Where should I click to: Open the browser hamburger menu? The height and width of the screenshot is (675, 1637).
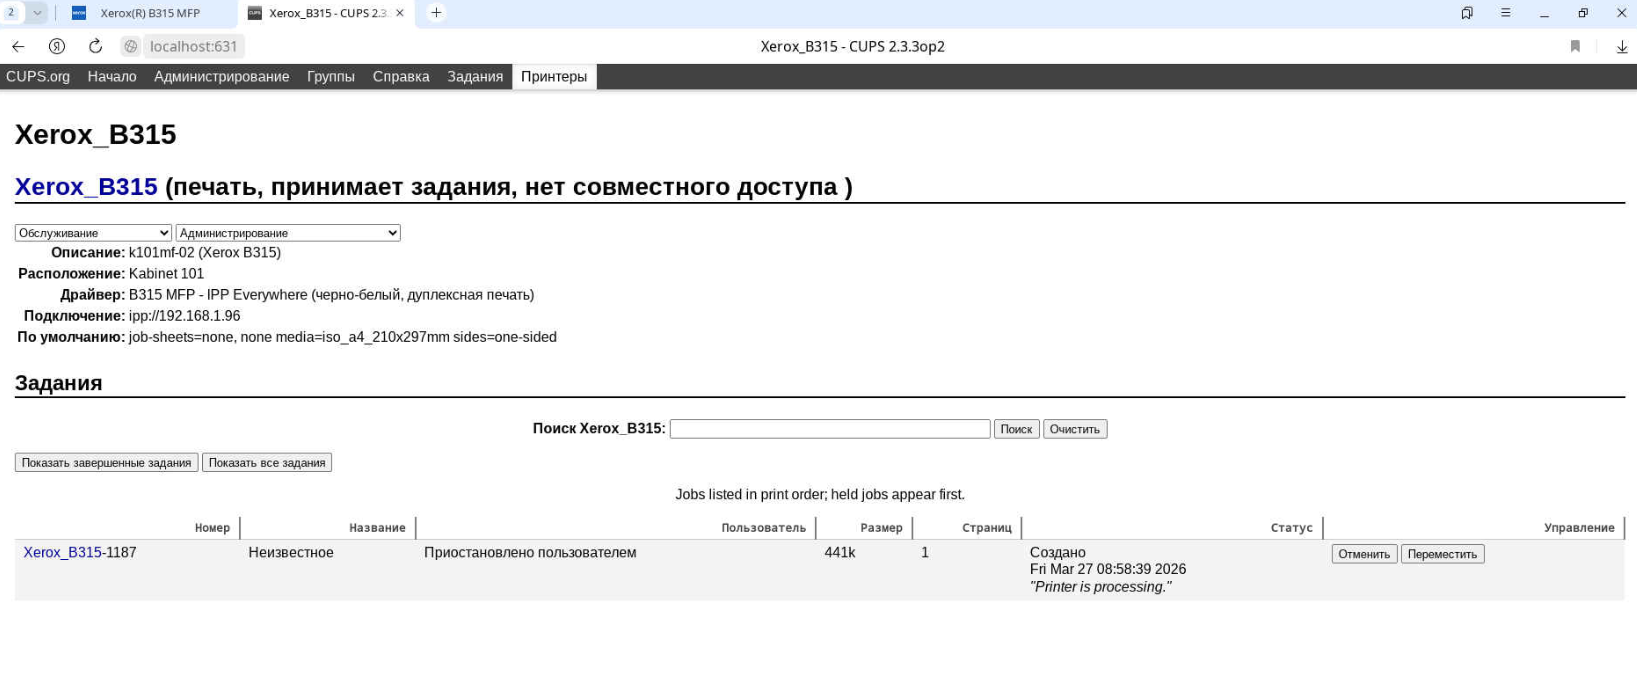(1505, 13)
